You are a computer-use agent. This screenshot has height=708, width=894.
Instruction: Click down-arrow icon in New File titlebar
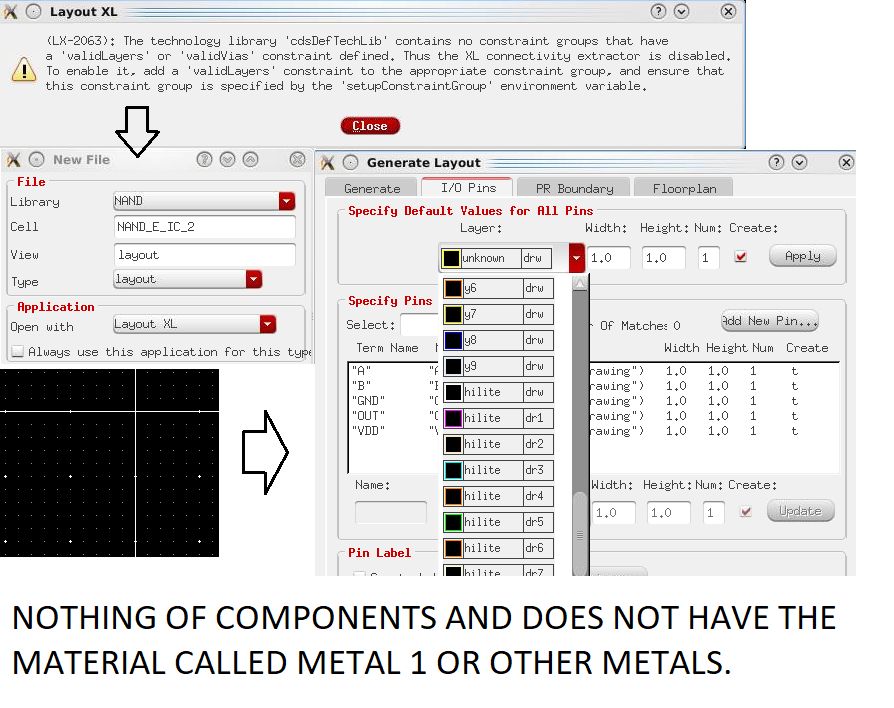pyautogui.click(x=227, y=160)
